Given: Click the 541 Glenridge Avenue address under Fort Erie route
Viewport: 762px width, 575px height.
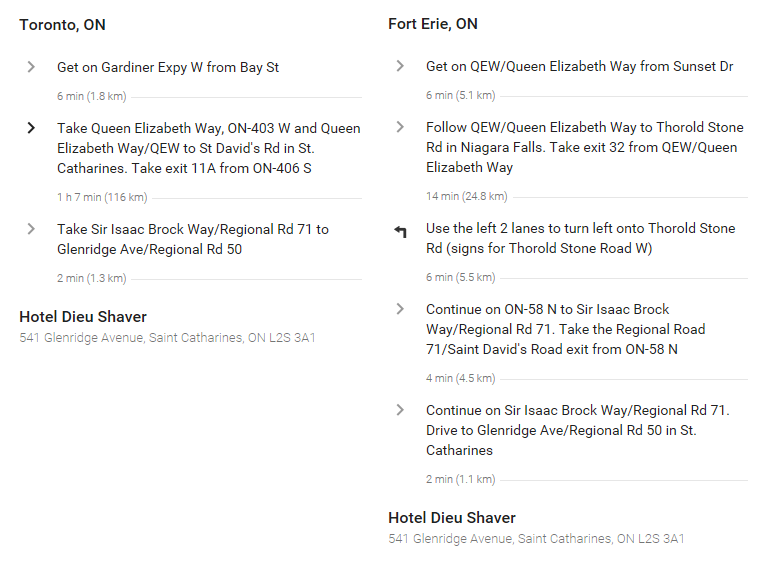Looking at the screenshot, I should click(x=536, y=539).
